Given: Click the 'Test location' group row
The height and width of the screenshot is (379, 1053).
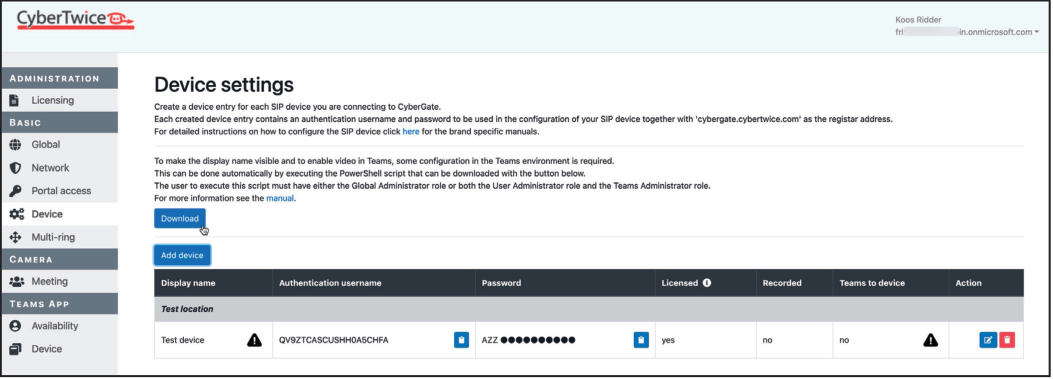Looking at the screenshot, I should pos(589,309).
